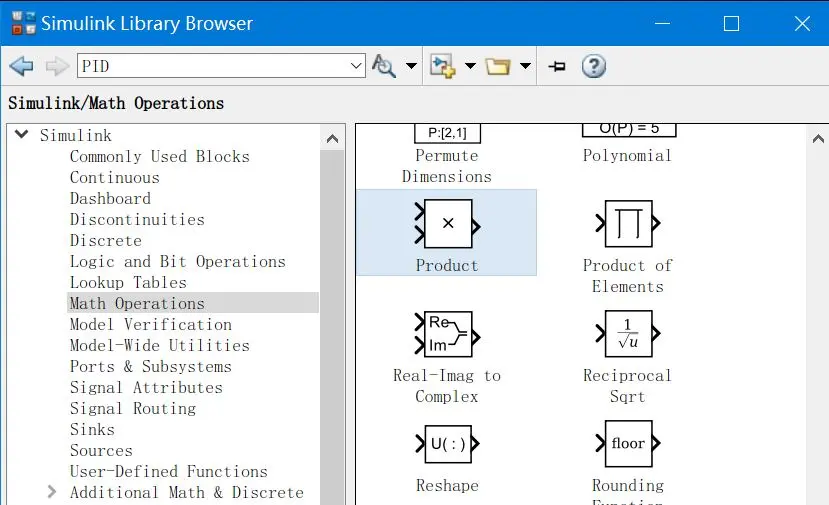Click the Real-Imag to Complex label
Screen dimensions: 829x505
pyautogui.click(x=447, y=386)
